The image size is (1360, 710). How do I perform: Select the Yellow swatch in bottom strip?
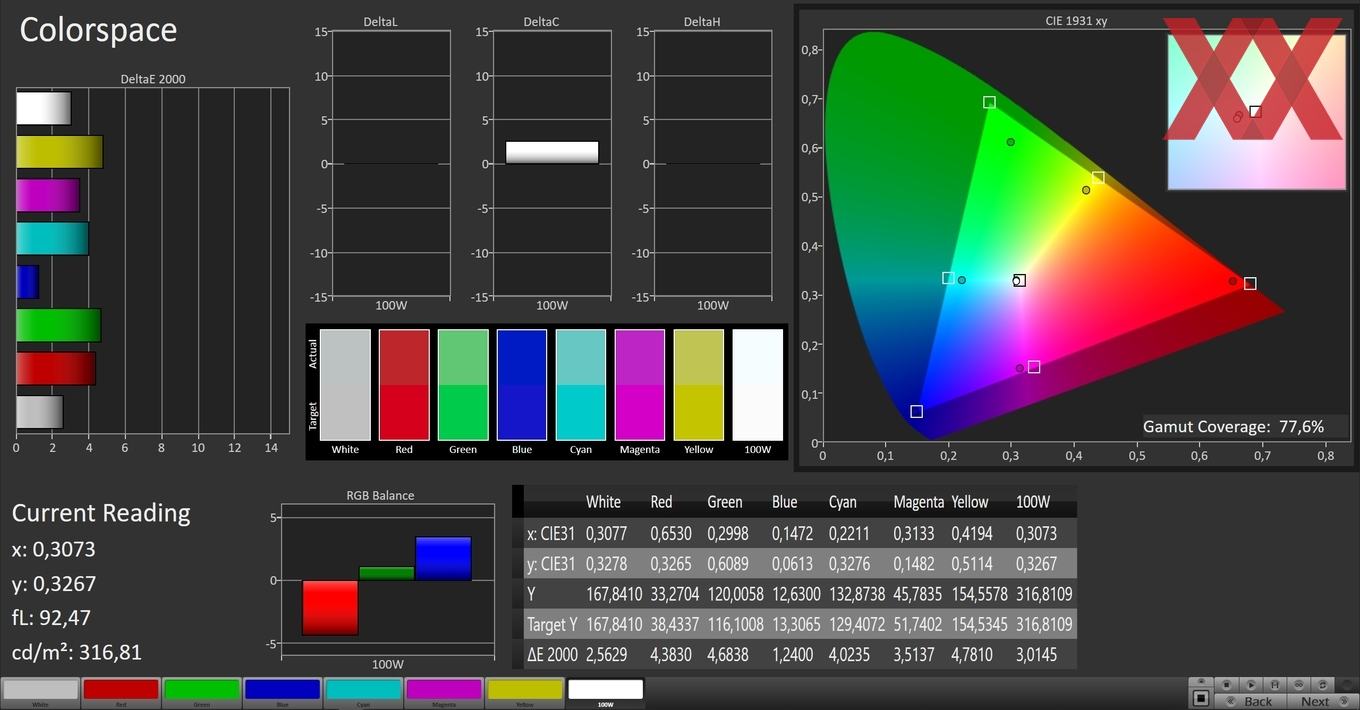pos(525,692)
